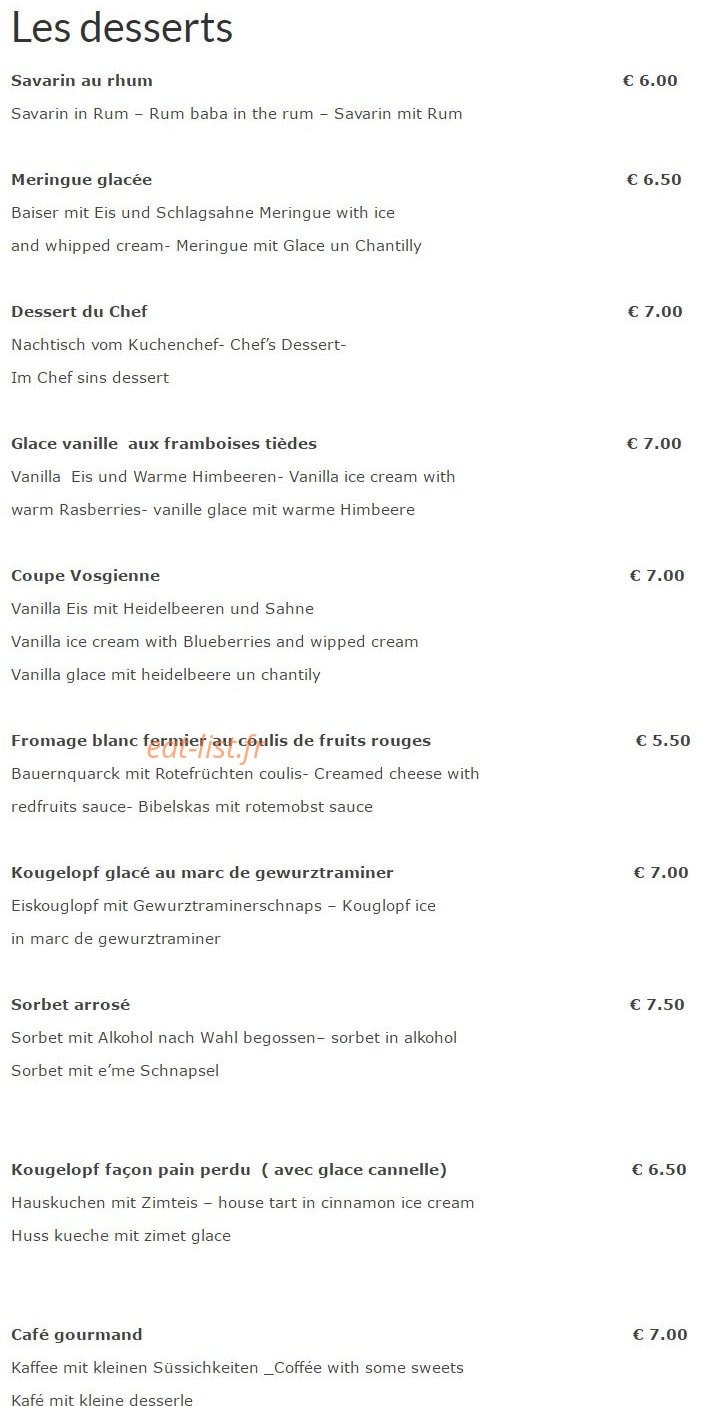Select 'Kougelopf glacé au marc de gewurztraminer'
The height and width of the screenshot is (1406, 704).
click(203, 872)
